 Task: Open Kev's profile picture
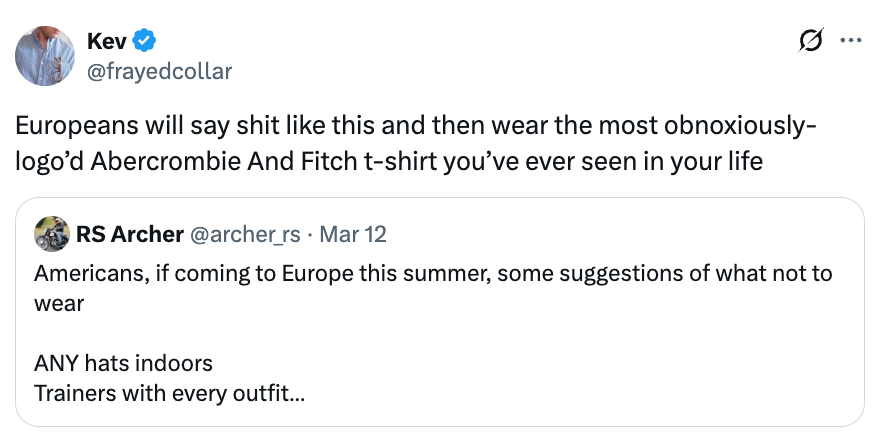[45, 56]
